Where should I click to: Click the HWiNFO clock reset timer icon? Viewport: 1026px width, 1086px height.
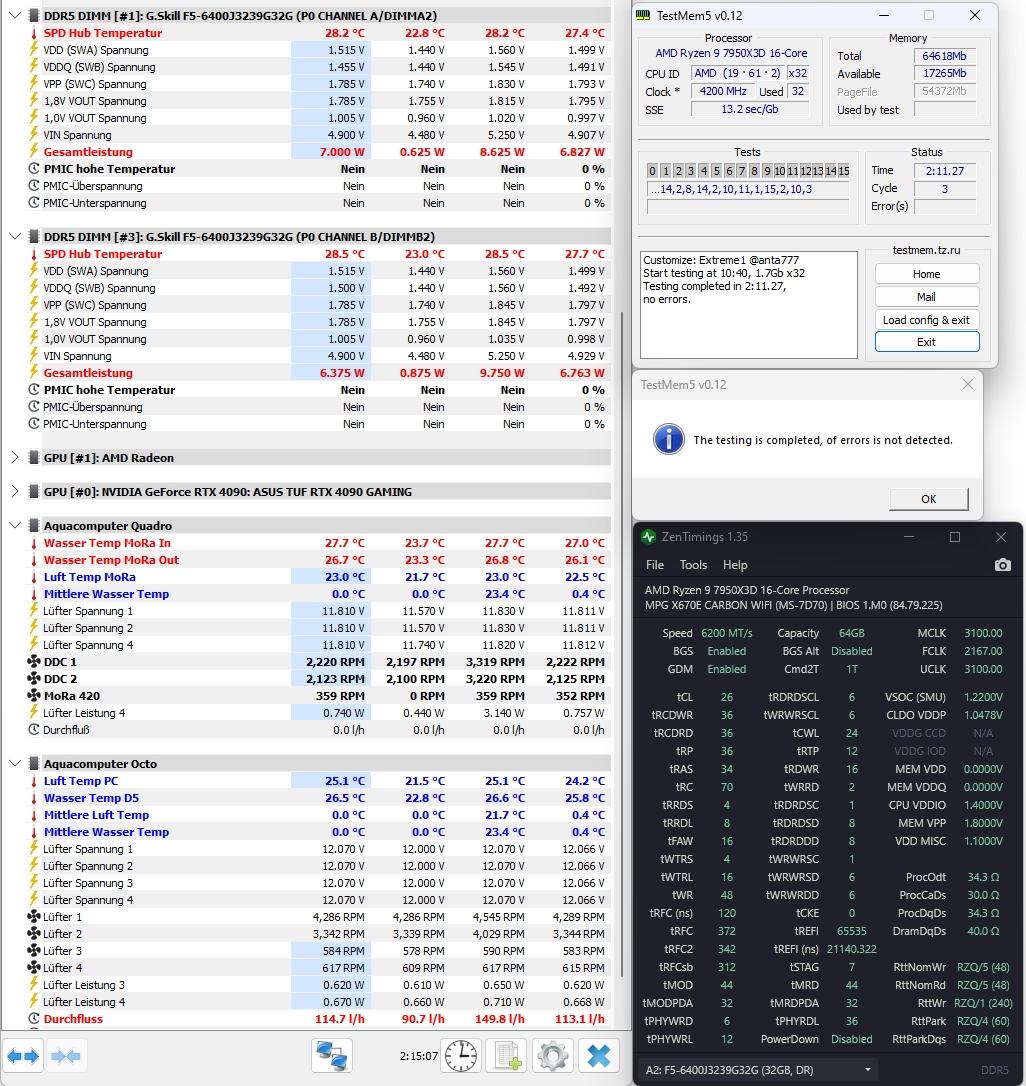pos(461,1056)
